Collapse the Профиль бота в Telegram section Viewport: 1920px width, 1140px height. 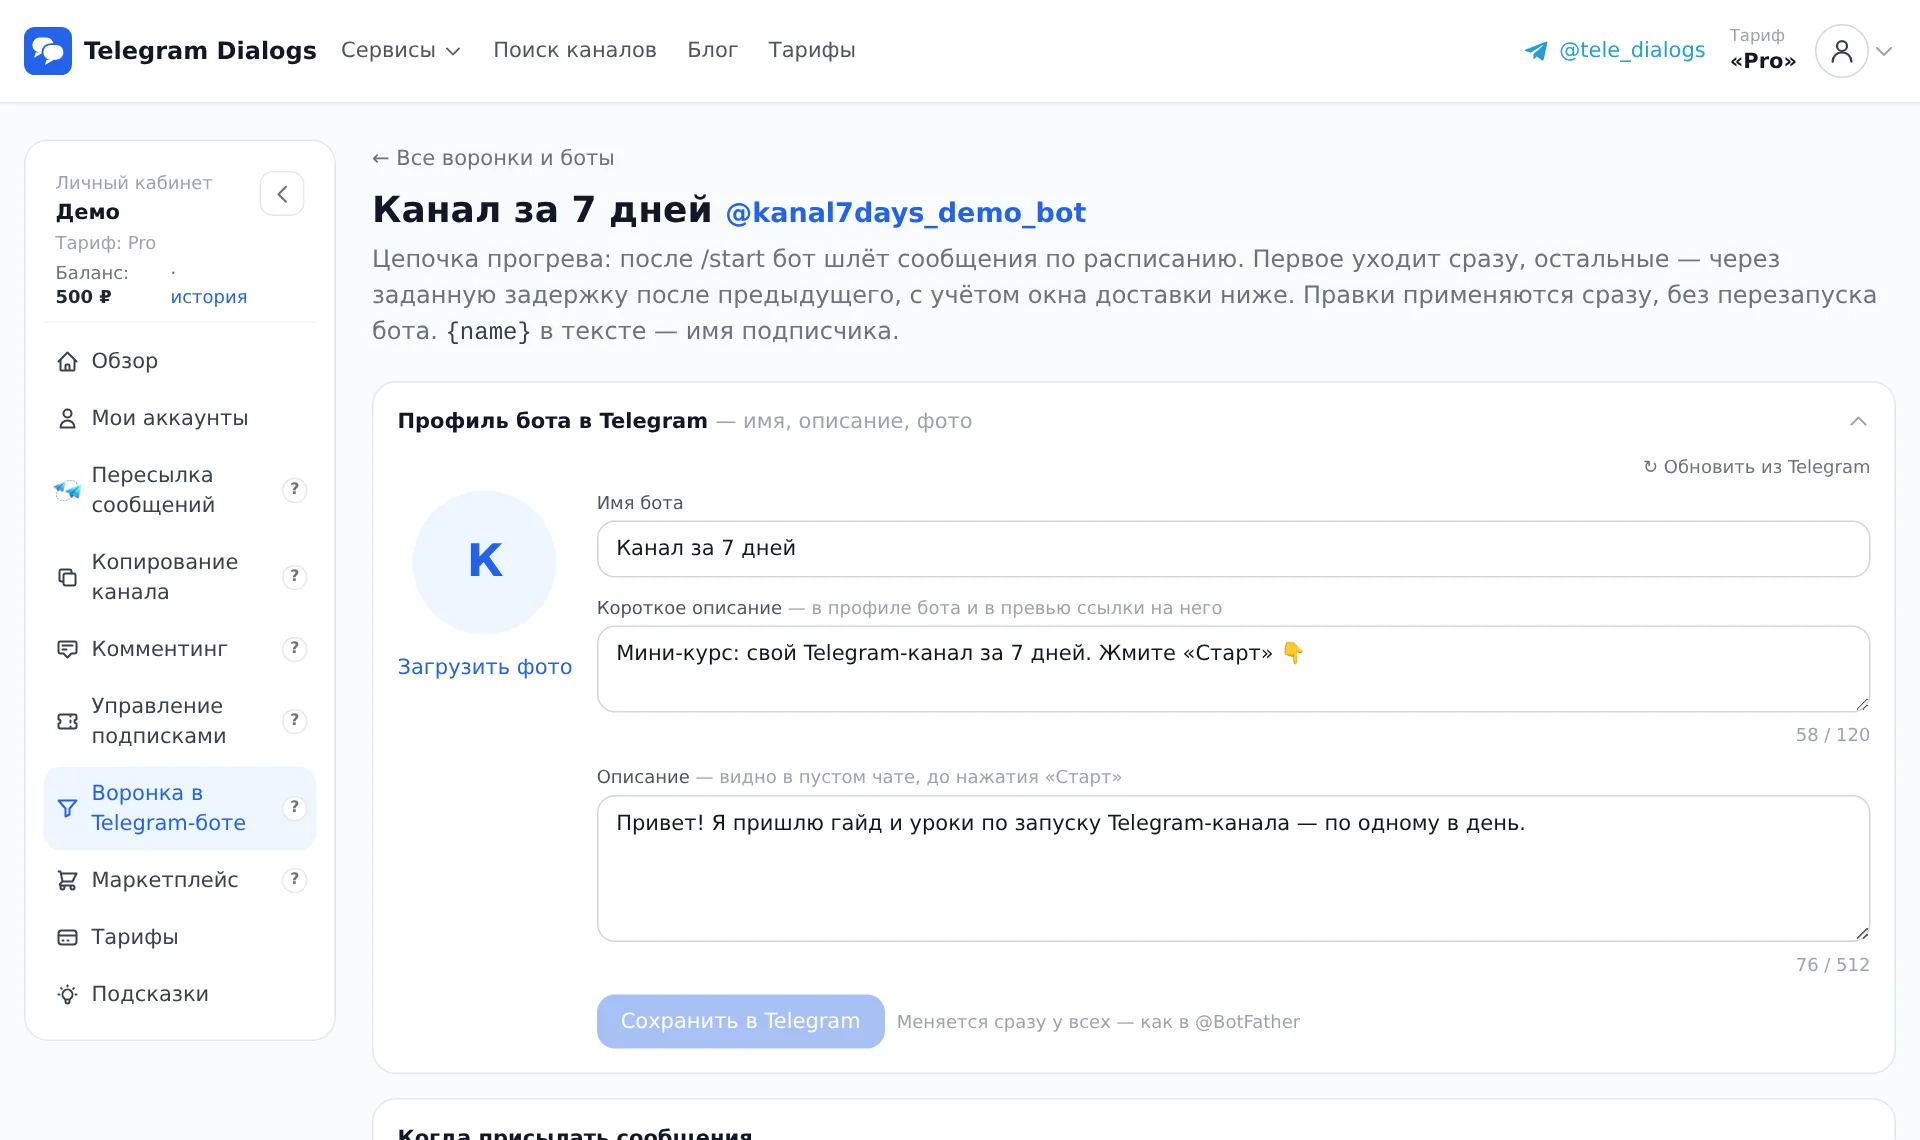[x=1858, y=421]
